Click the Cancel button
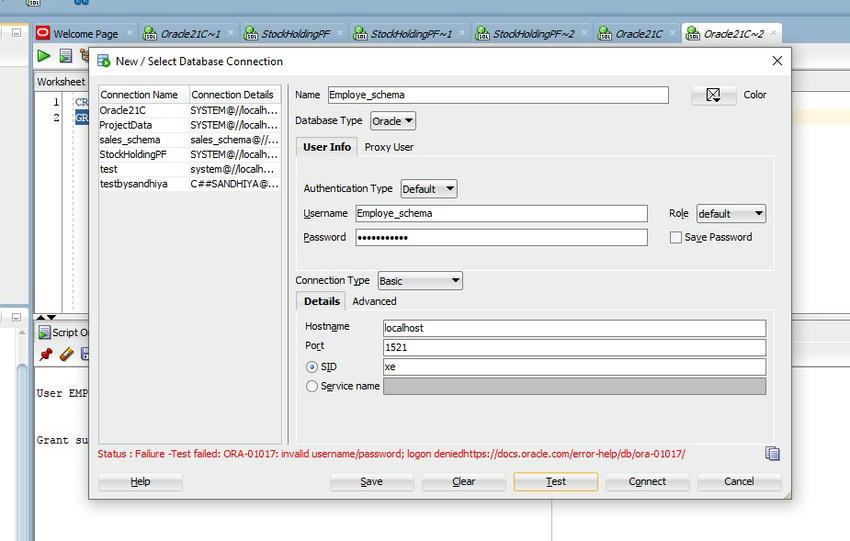850x541 pixels. 739,481
